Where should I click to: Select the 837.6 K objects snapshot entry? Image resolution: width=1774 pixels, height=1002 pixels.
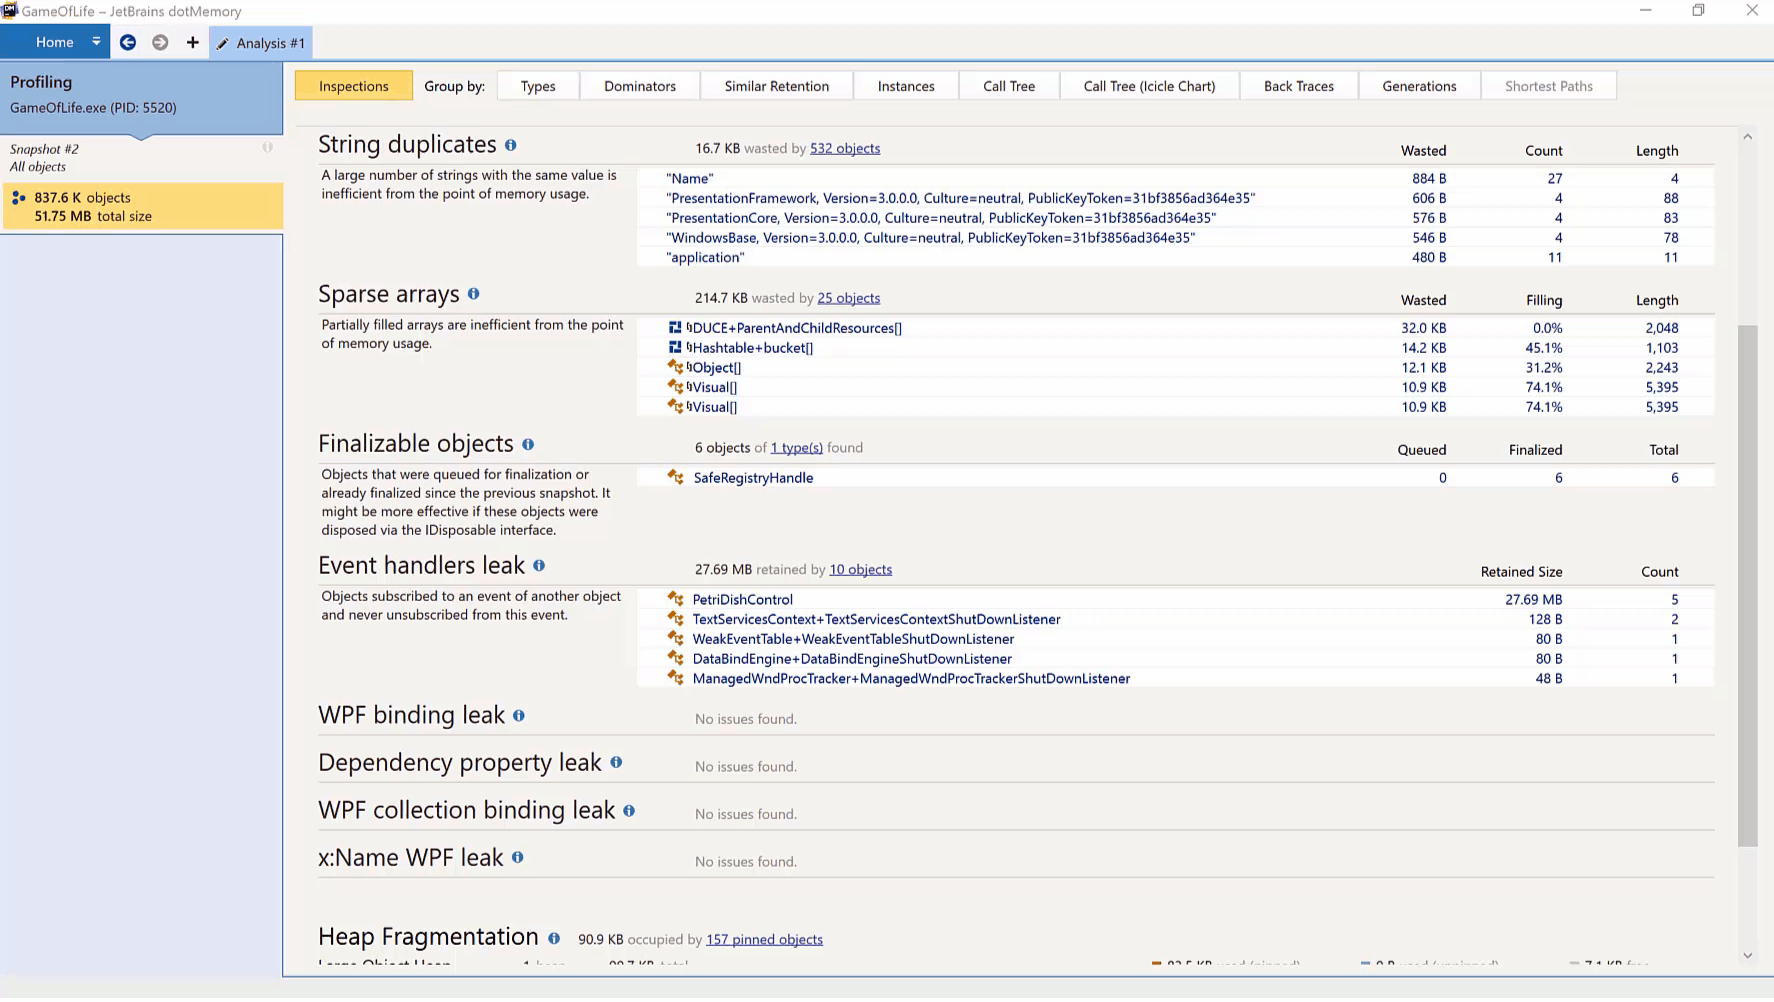(x=142, y=207)
